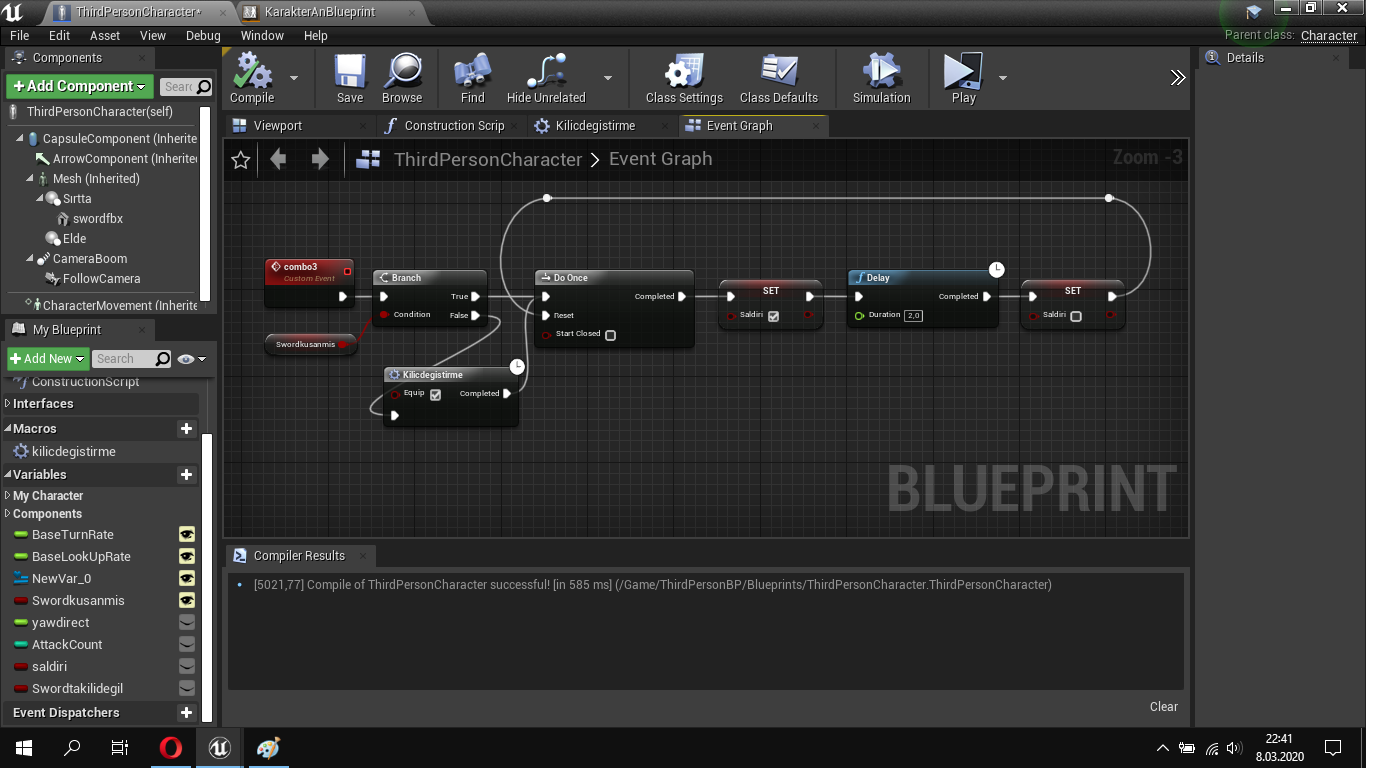The image size is (1386, 768).
Task: Go forward using graph right arrow
Action: (320, 159)
